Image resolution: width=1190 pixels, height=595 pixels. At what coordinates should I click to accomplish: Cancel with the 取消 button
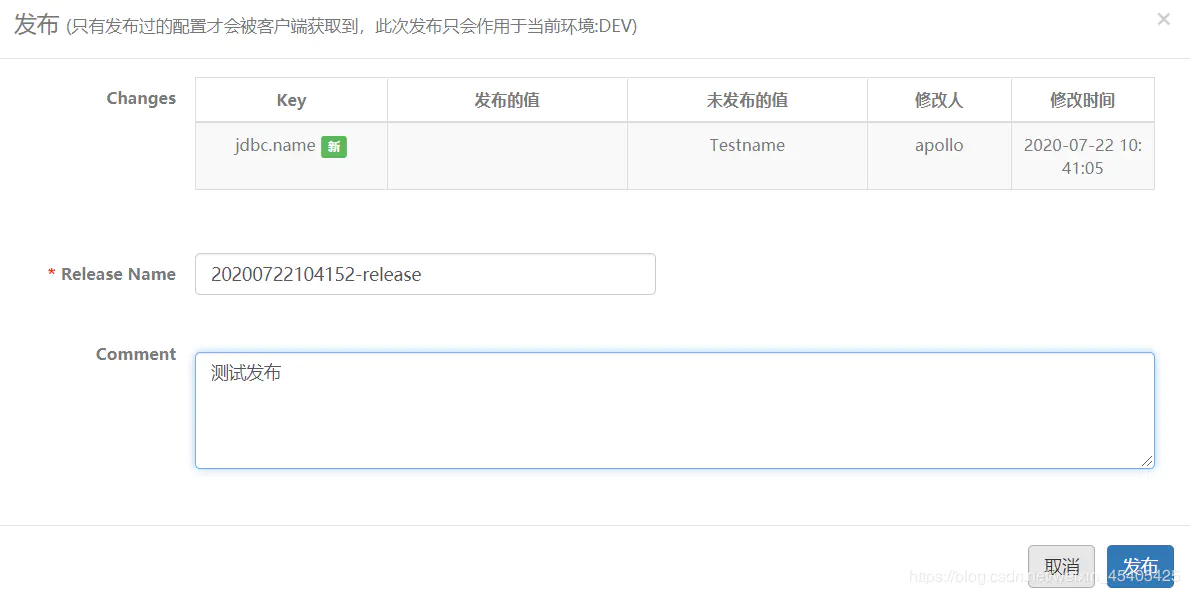pos(1061,566)
